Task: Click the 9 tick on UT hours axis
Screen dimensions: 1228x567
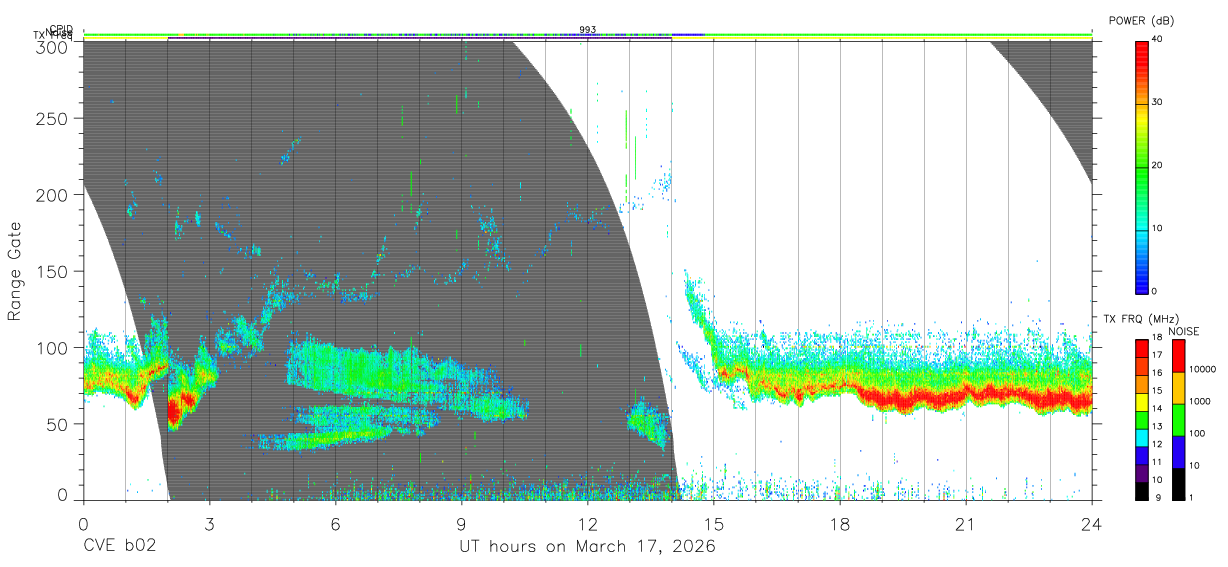Action: click(x=462, y=523)
